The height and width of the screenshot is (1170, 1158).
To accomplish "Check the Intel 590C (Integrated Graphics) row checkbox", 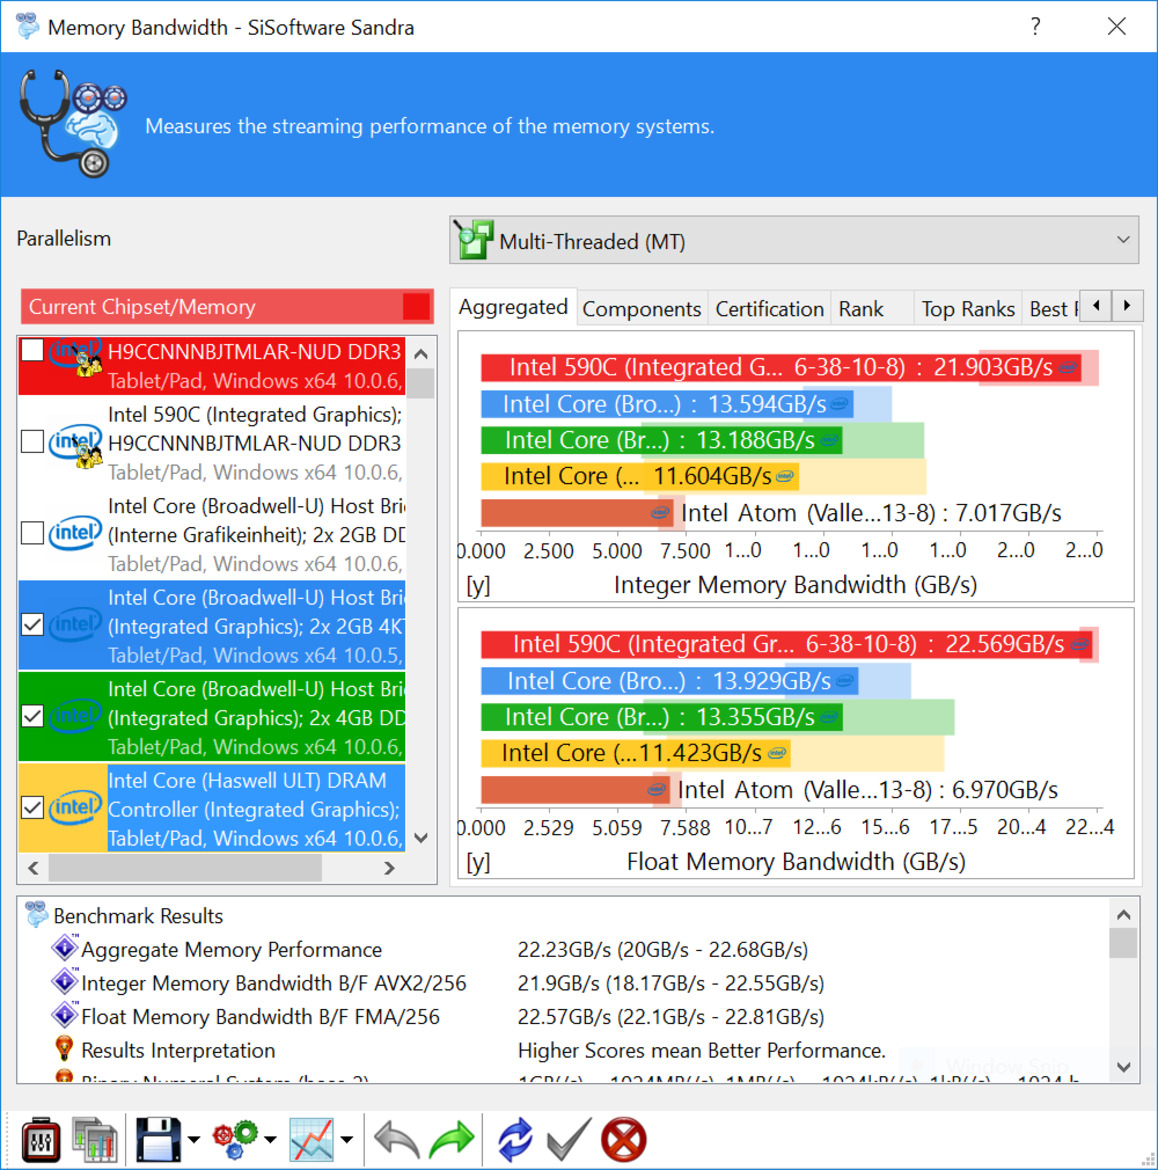I will [32, 442].
